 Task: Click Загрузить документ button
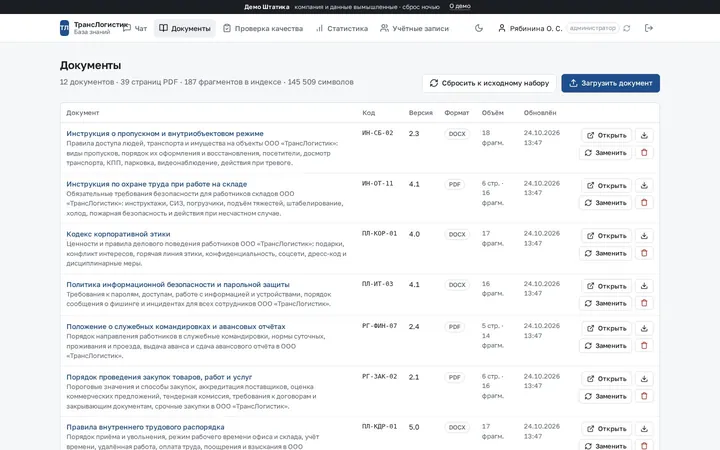tap(611, 83)
